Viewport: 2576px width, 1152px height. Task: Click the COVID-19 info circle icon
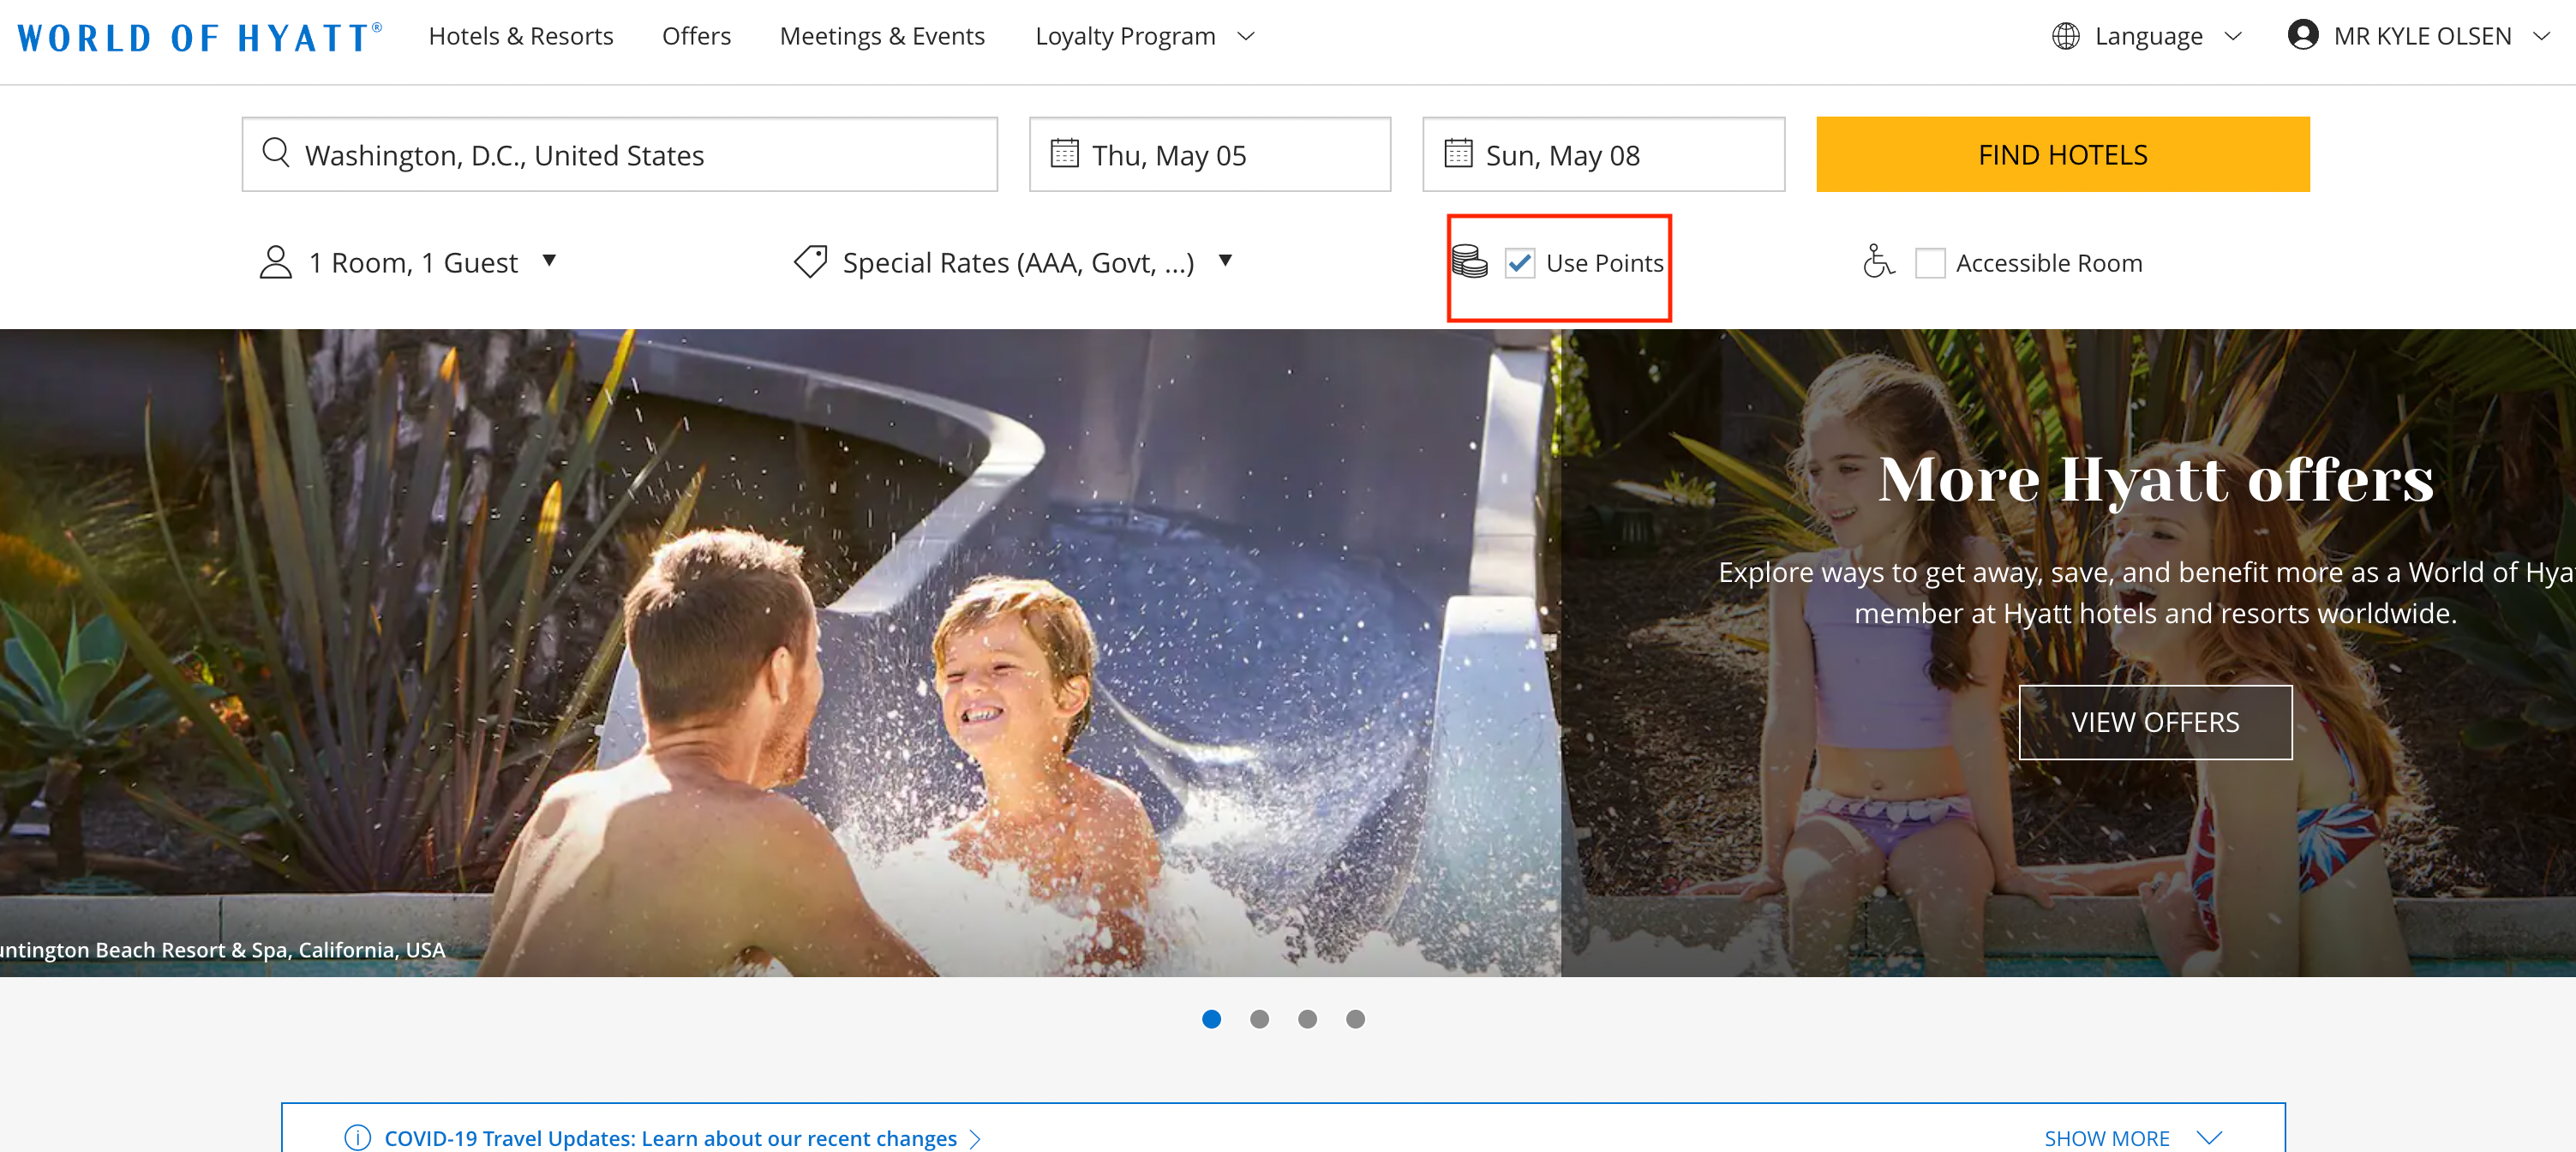tap(357, 1138)
